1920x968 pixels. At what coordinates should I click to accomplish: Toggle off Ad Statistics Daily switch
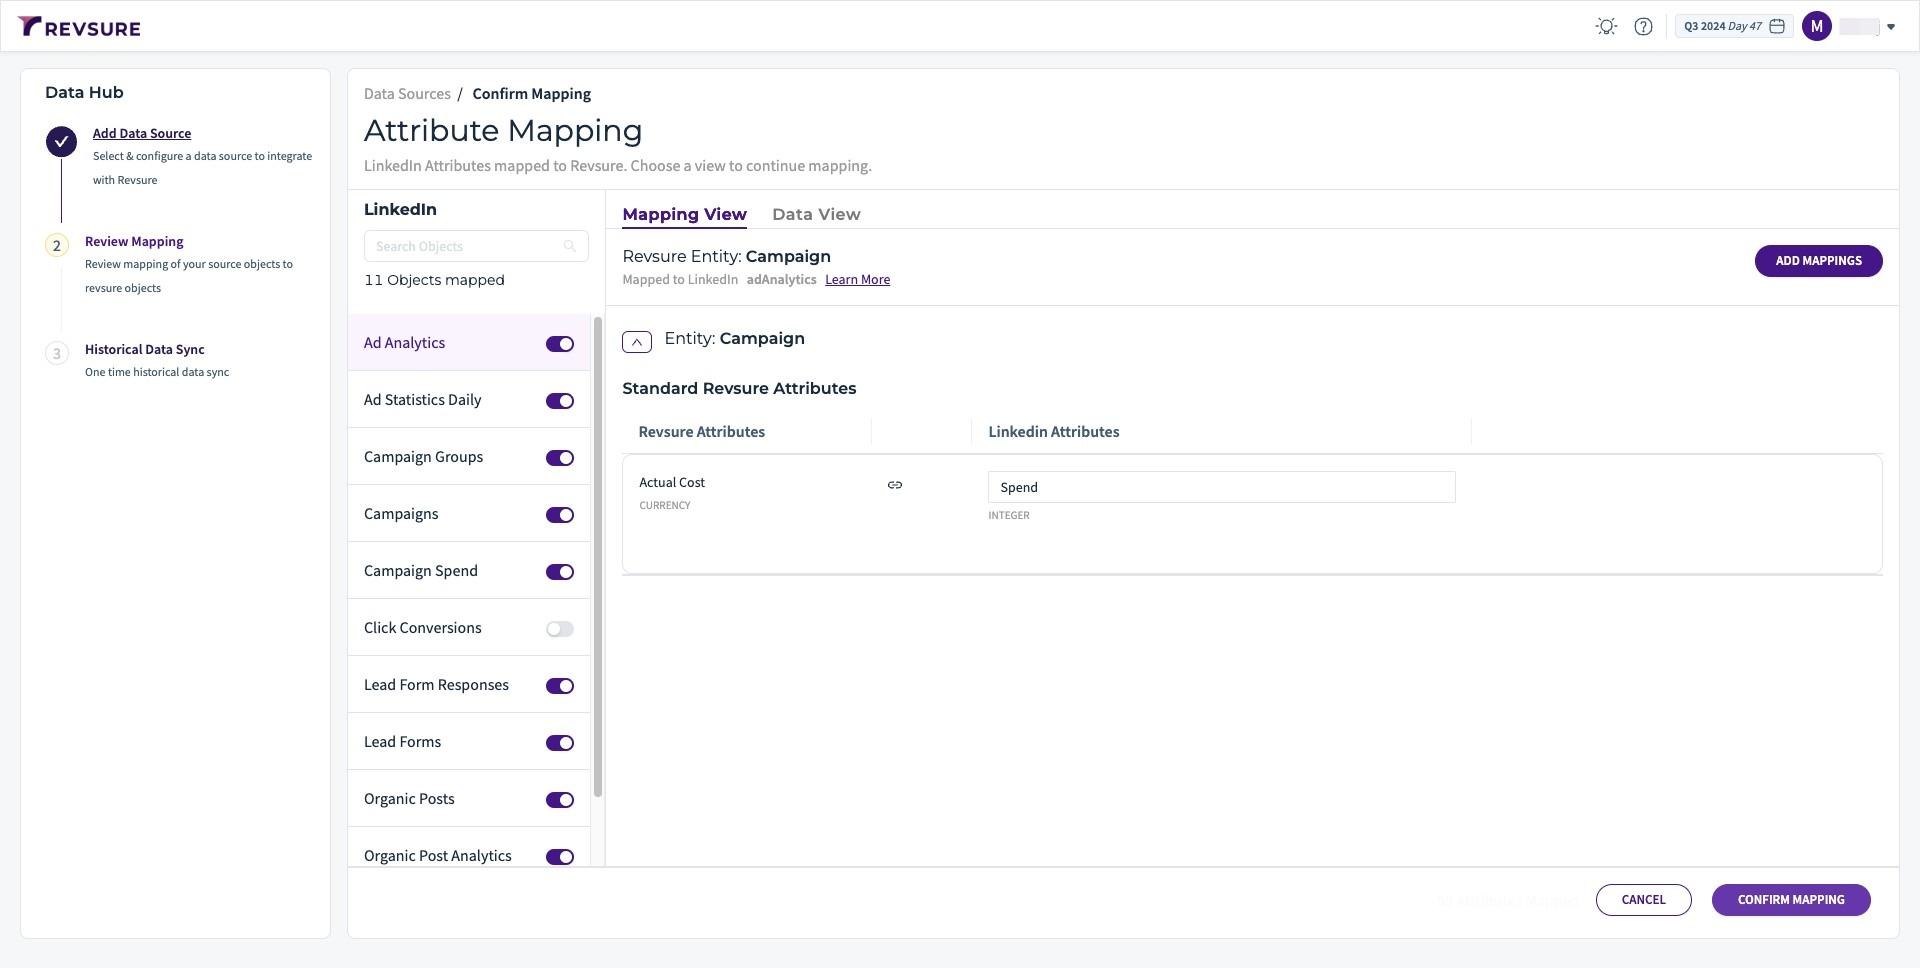(560, 401)
